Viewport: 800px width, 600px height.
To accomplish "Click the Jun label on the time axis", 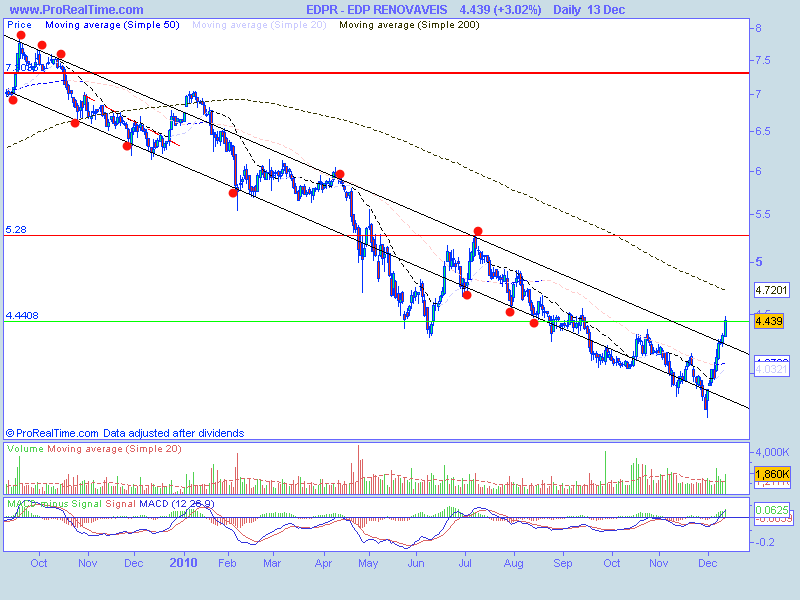I will click(416, 563).
